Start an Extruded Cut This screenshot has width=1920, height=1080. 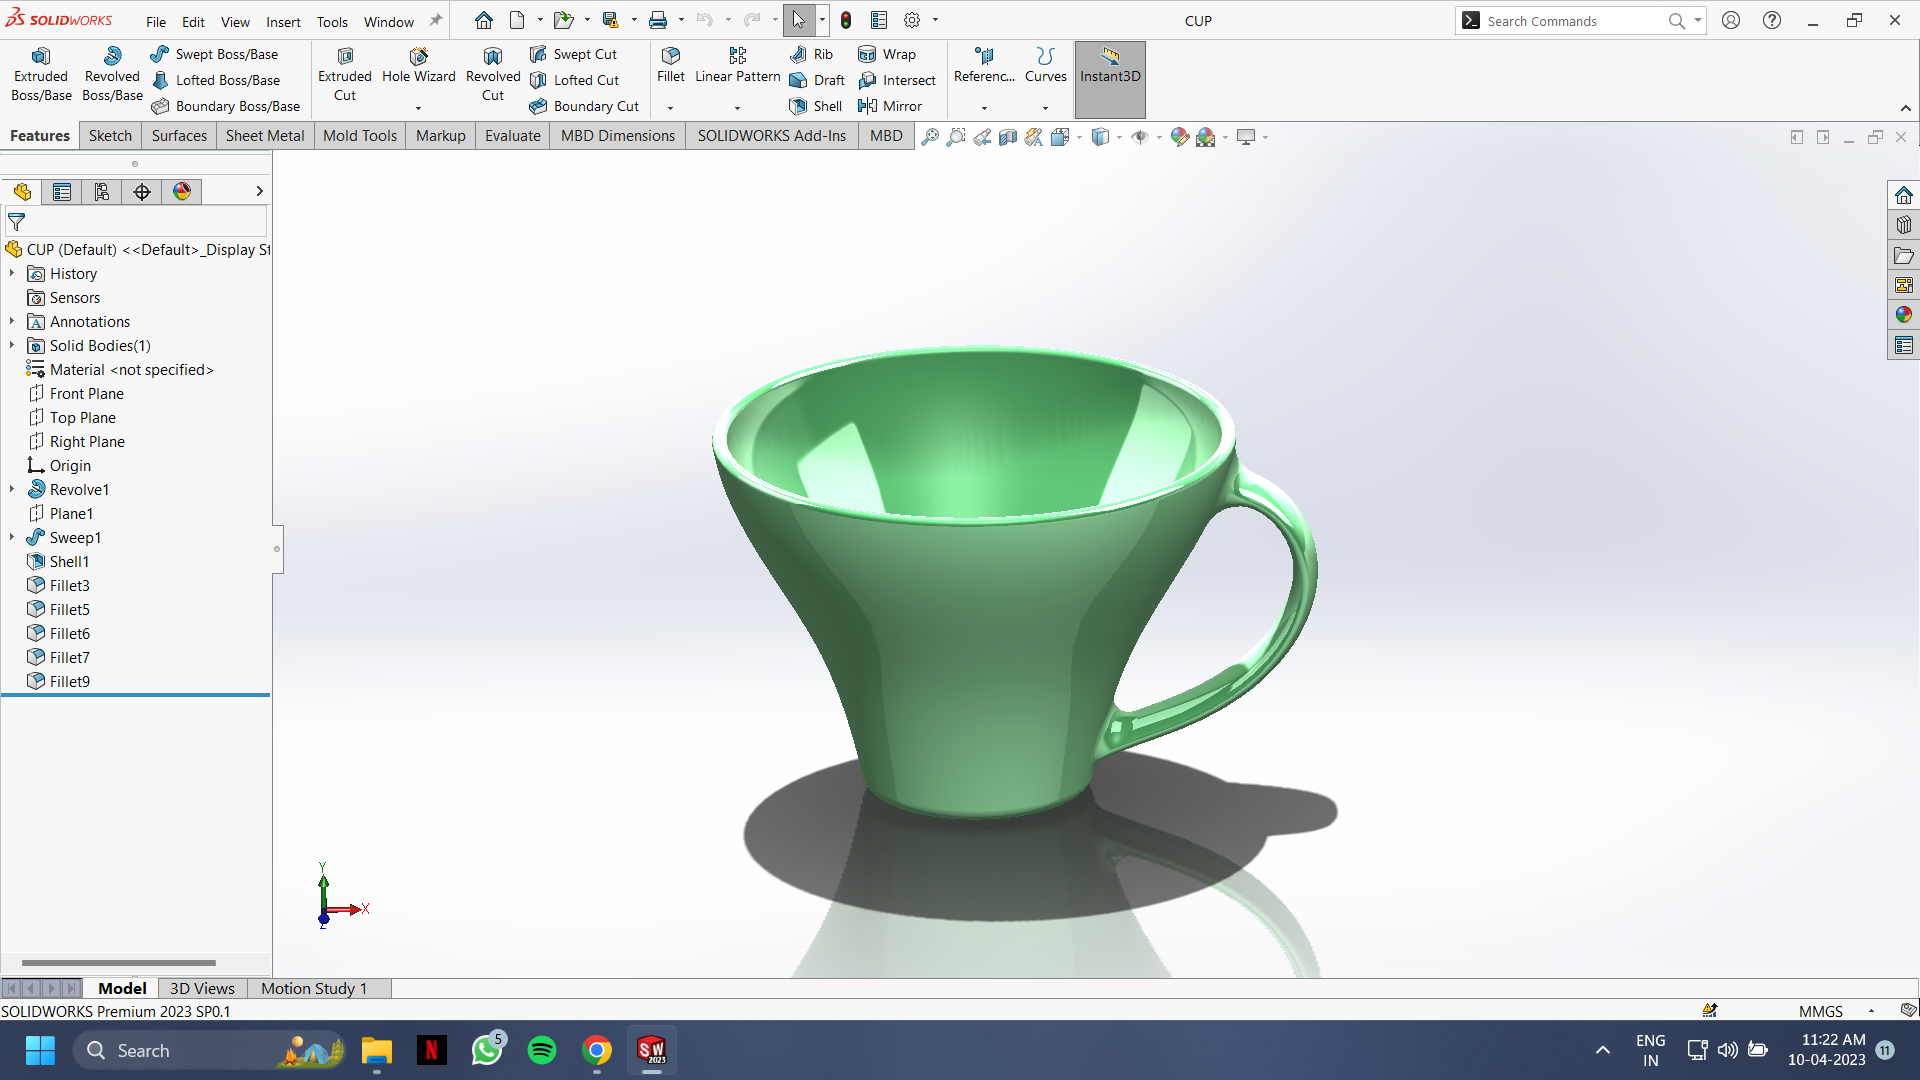345,75
